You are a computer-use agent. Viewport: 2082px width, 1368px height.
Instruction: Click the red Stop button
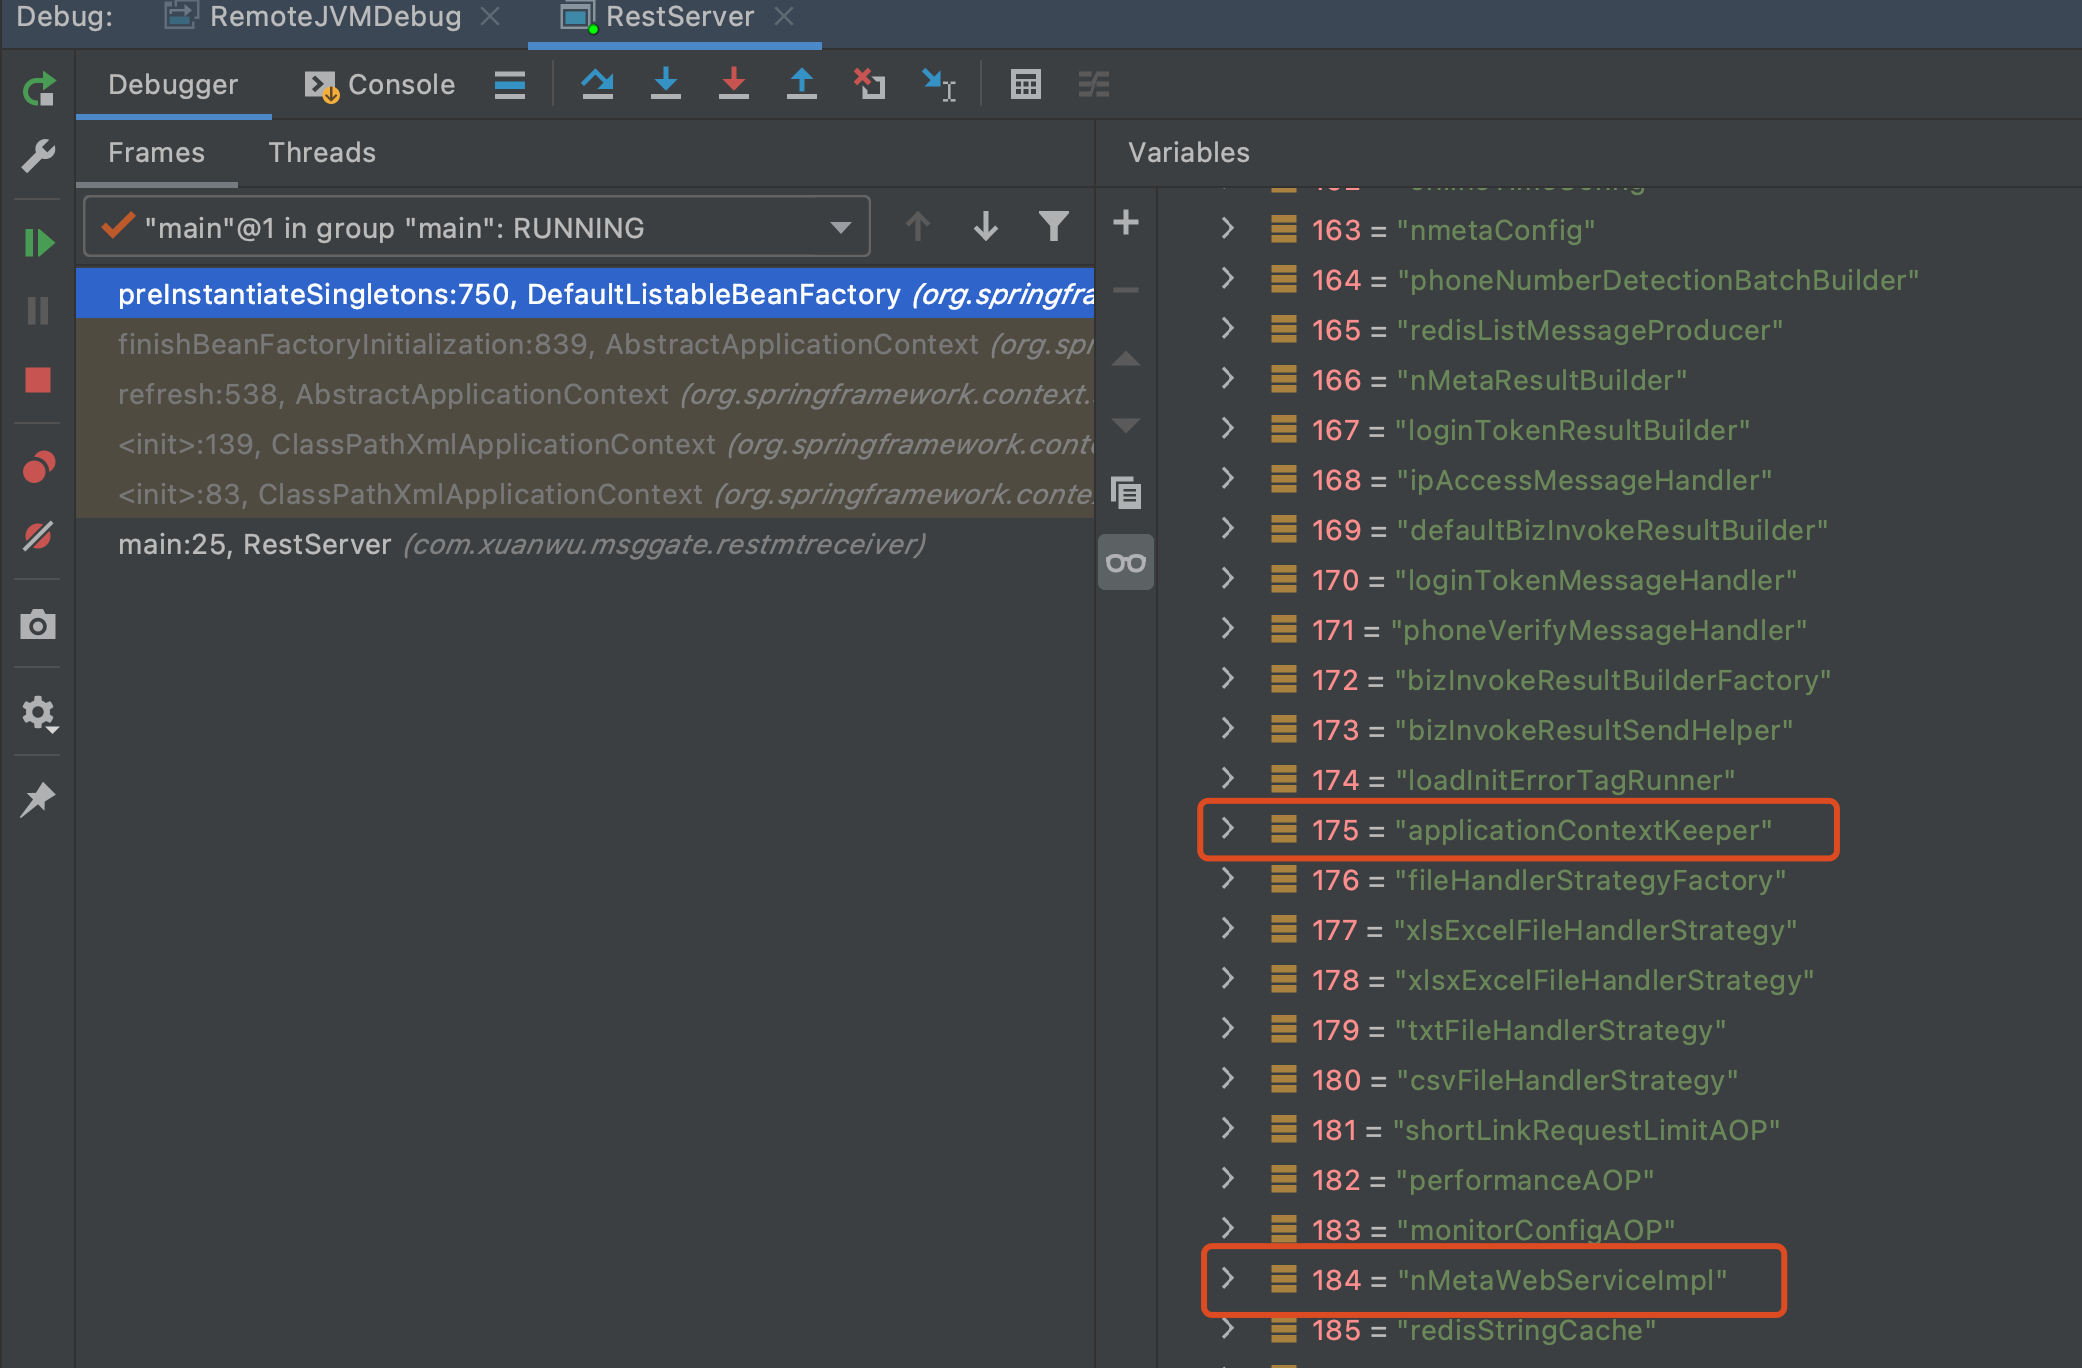[38, 380]
